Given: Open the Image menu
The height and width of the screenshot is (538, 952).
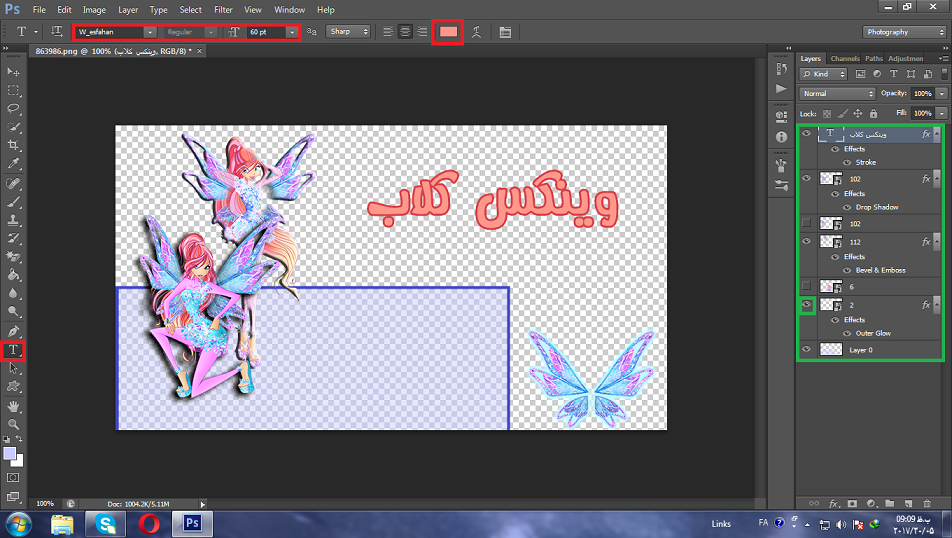Looking at the screenshot, I should [94, 10].
